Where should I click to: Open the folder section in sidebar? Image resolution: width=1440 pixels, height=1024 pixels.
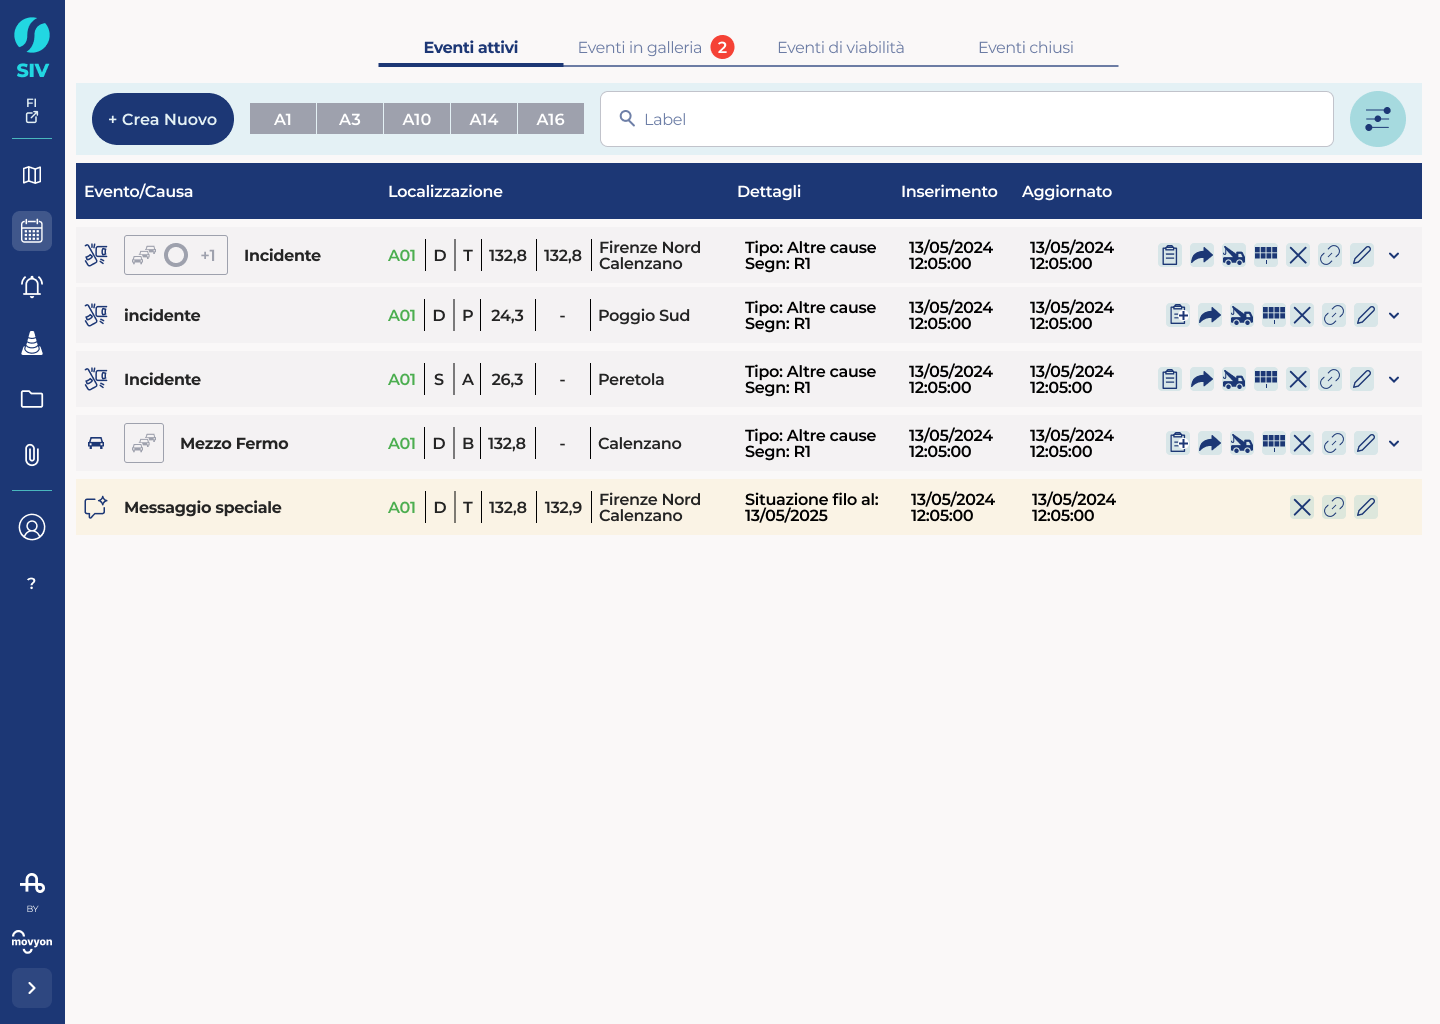click(32, 399)
